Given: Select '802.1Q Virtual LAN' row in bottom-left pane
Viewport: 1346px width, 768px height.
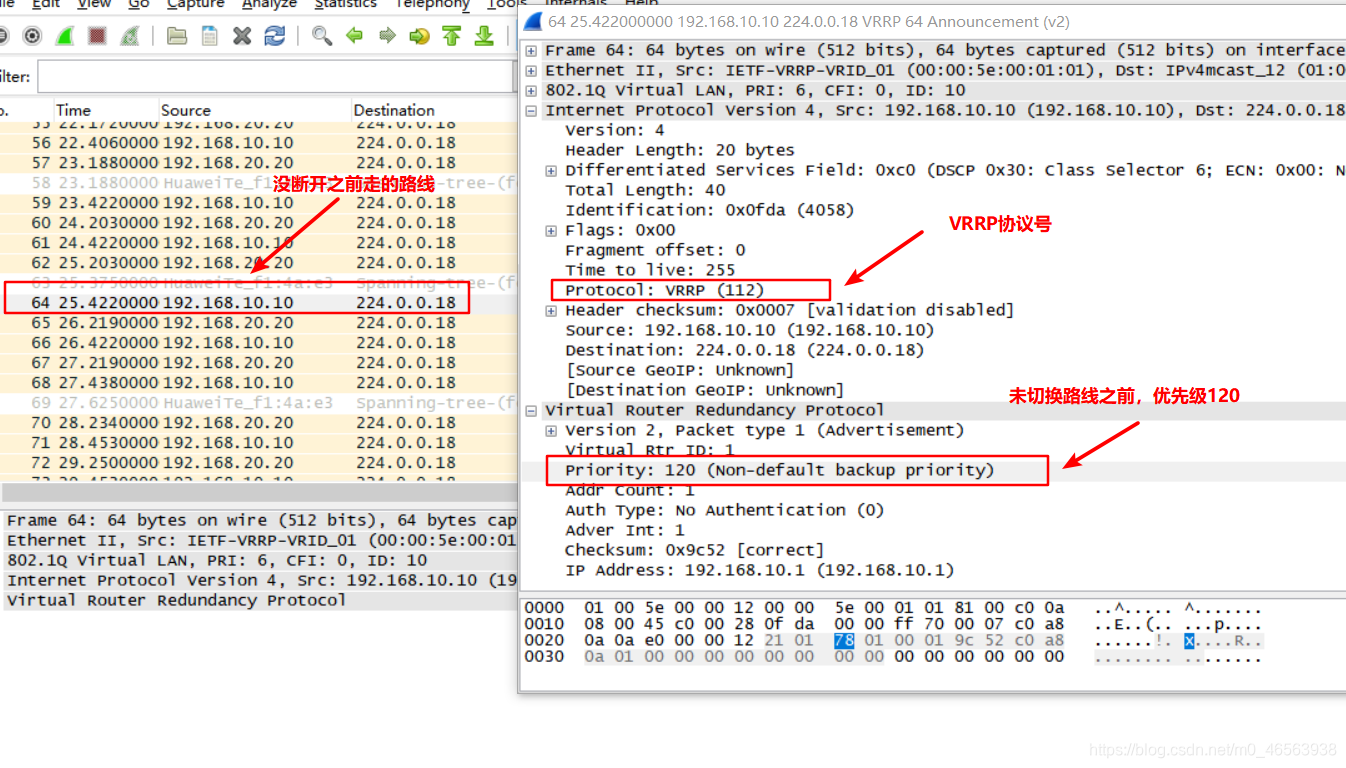Looking at the screenshot, I should [x=217, y=560].
